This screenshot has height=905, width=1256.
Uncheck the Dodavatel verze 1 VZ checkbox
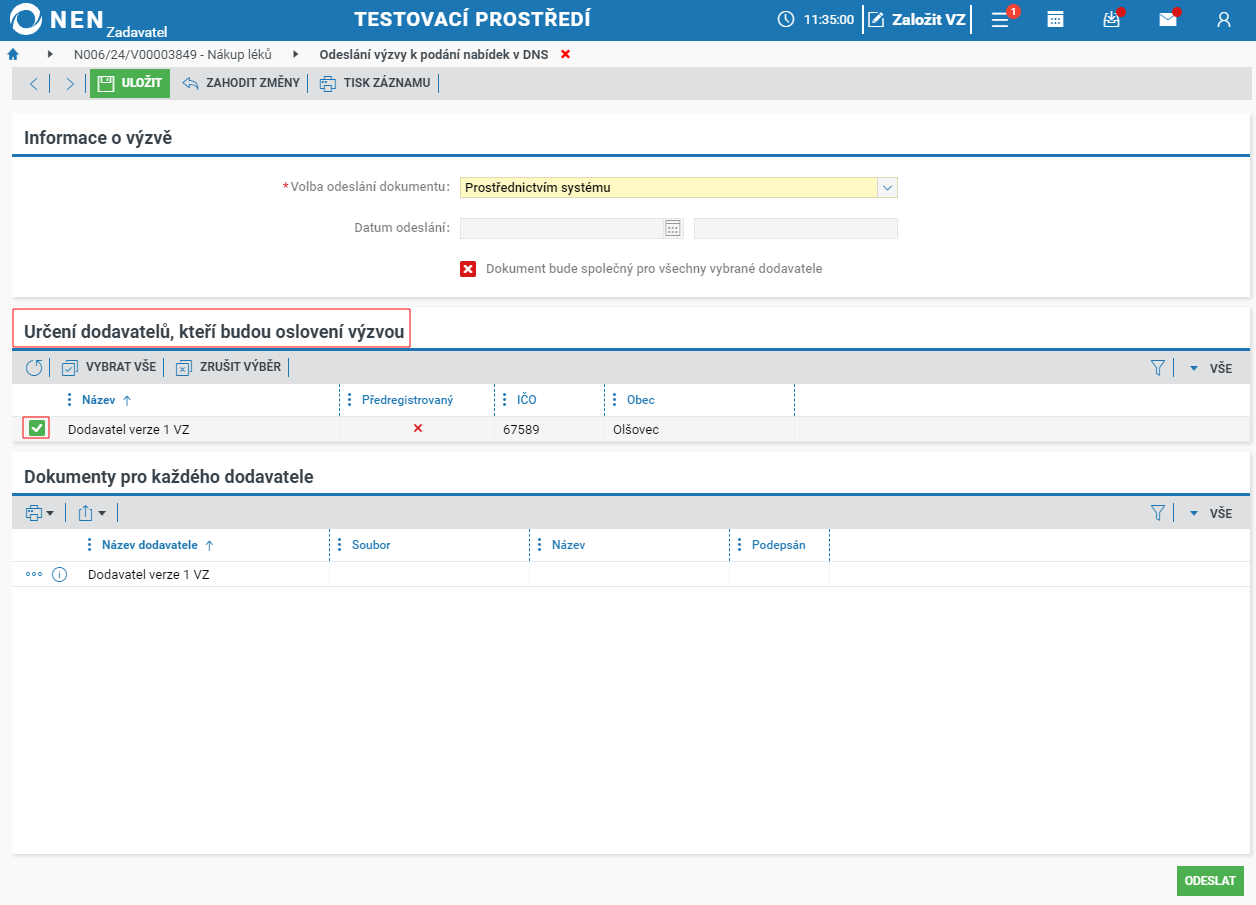(x=36, y=429)
